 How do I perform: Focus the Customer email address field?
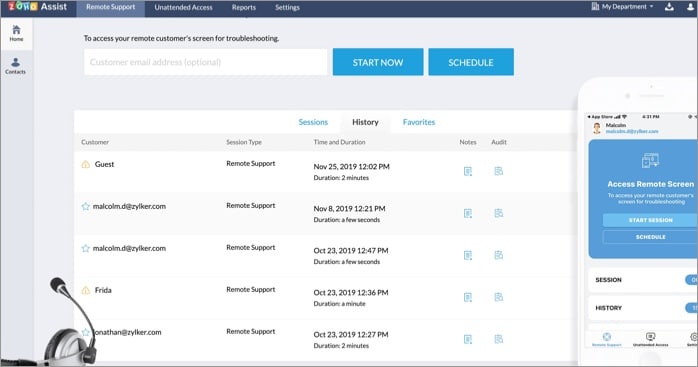pyautogui.click(x=205, y=62)
